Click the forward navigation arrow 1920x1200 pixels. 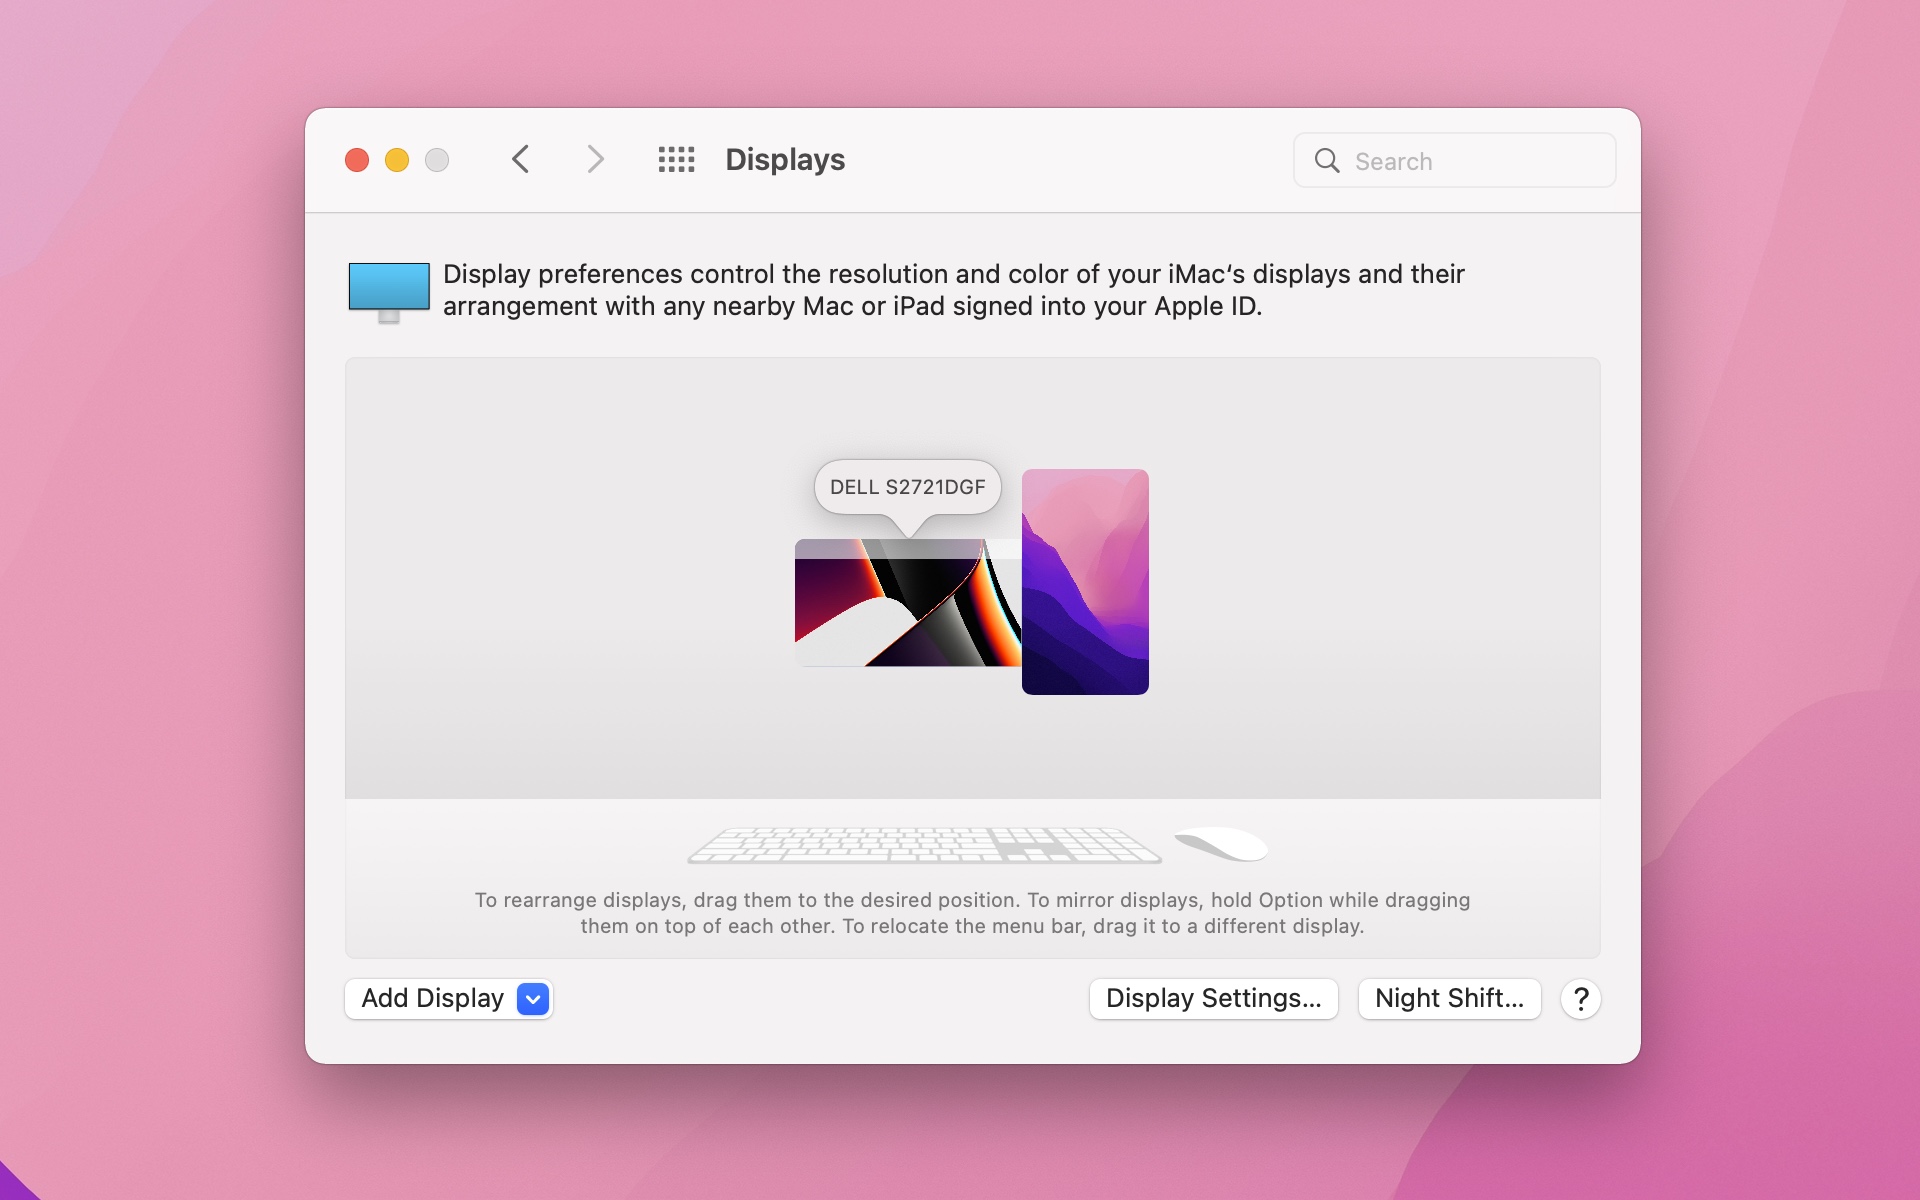595,159
